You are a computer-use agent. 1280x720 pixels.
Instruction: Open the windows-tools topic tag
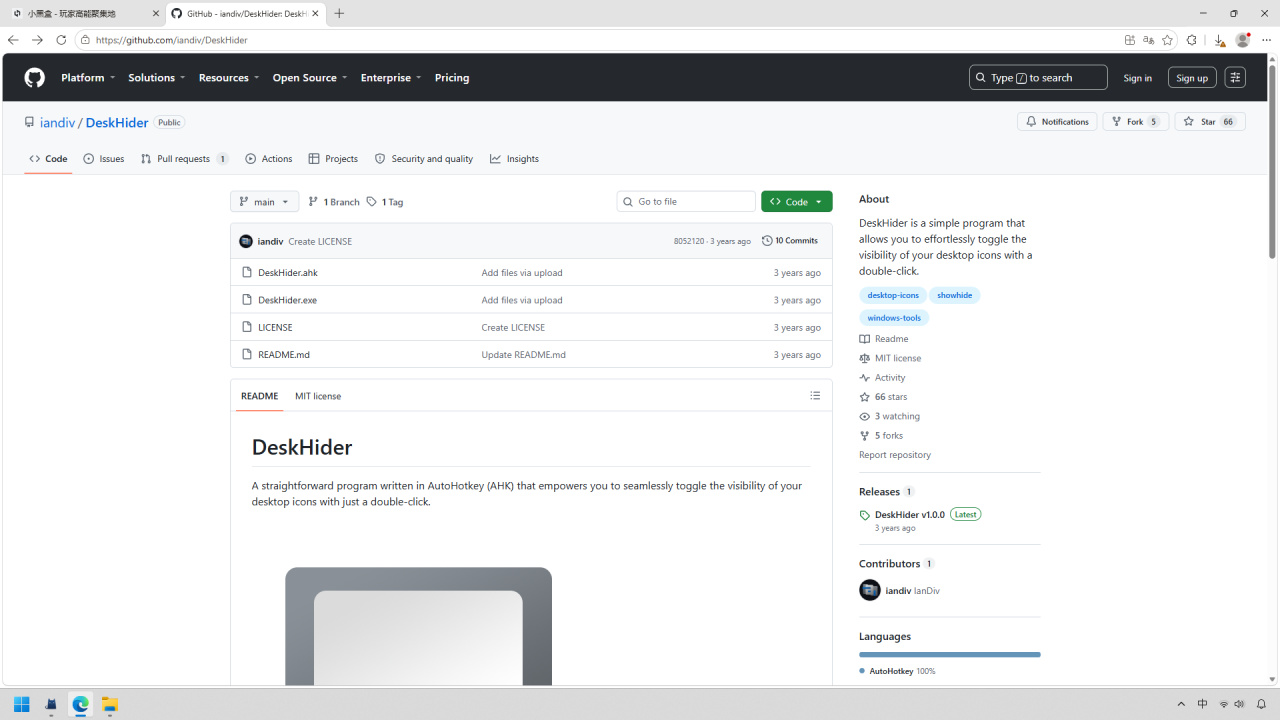coord(894,318)
